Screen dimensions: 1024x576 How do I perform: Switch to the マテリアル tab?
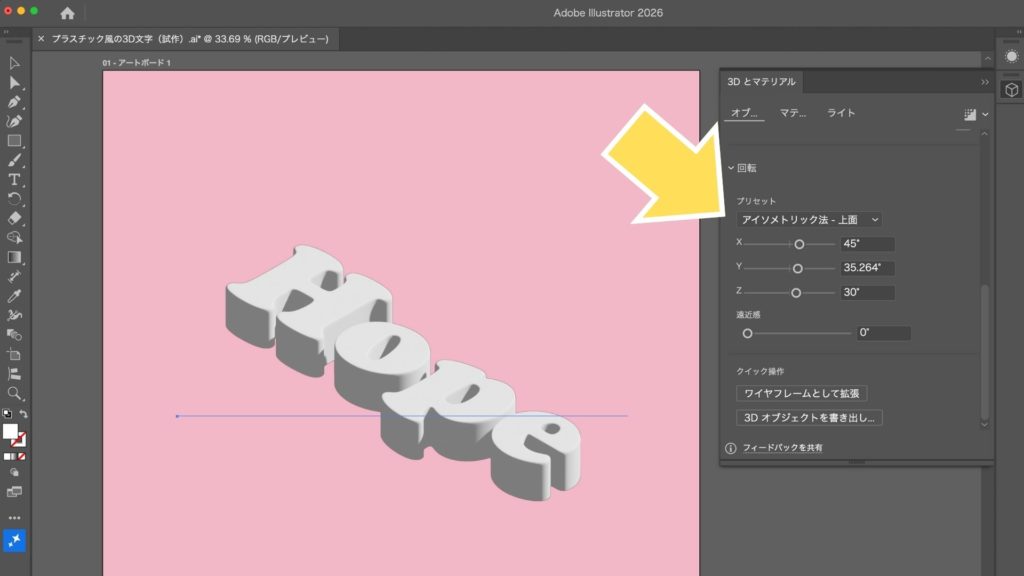(792, 113)
